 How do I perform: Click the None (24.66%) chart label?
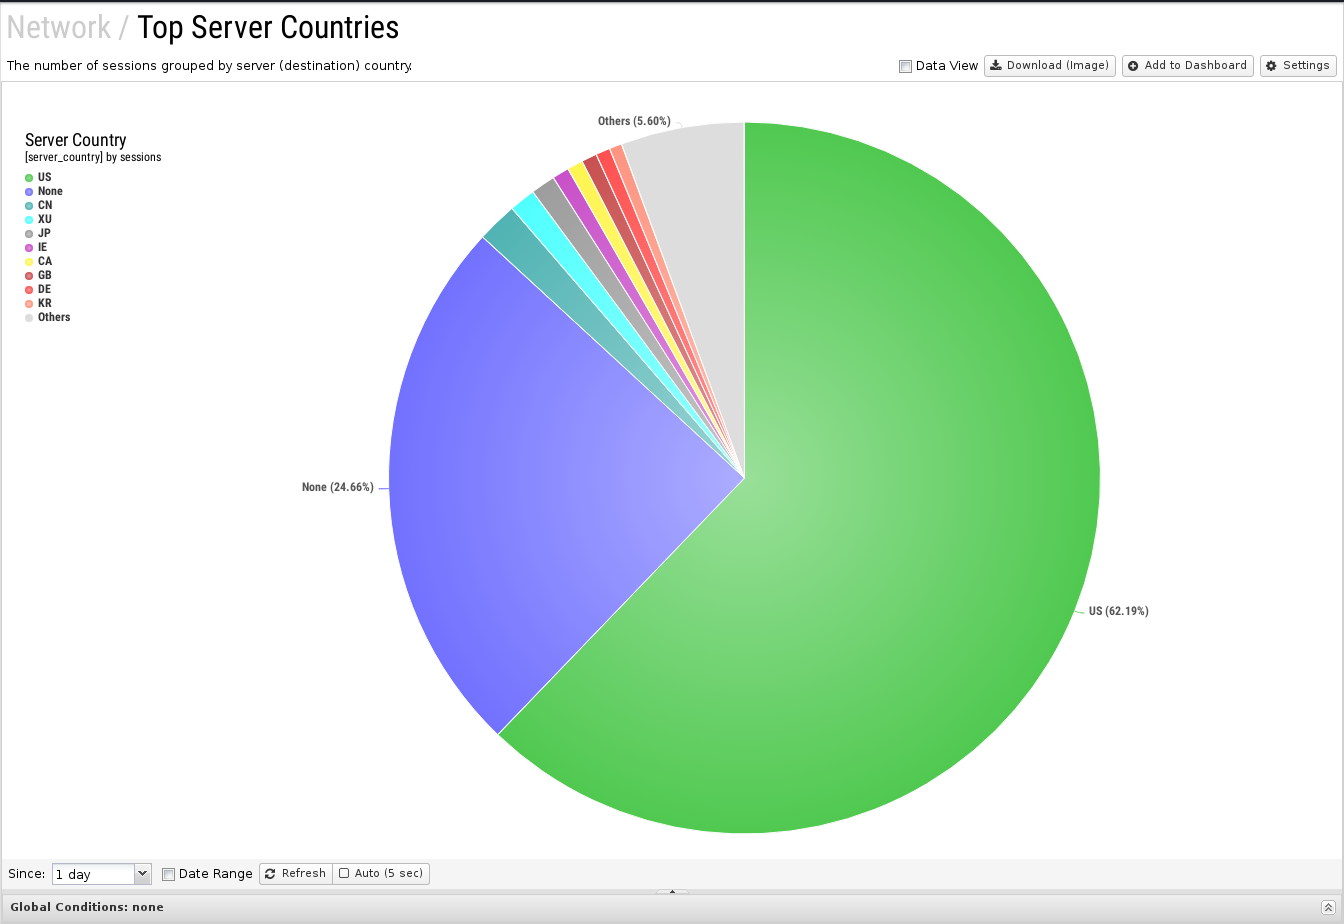coord(337,487)
